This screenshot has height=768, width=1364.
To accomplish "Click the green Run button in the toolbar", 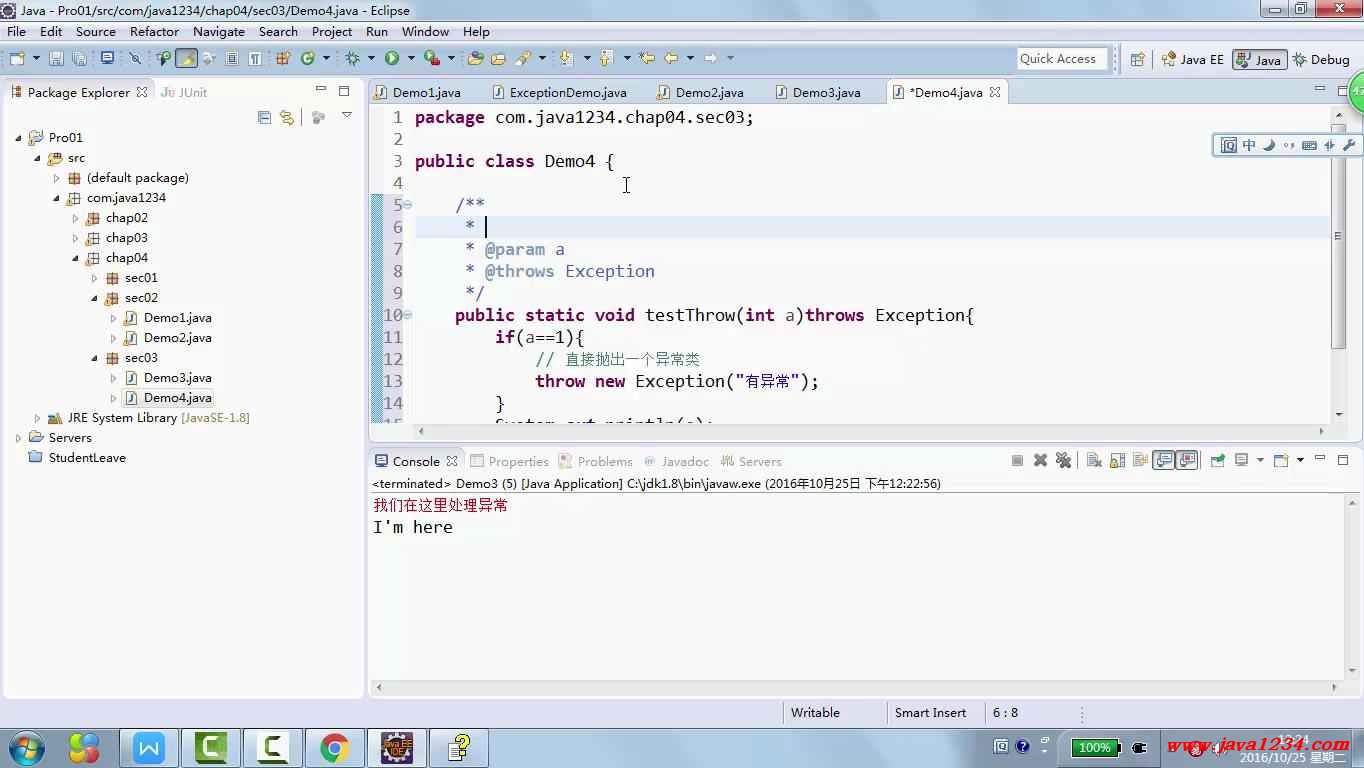I will (392, 58).
